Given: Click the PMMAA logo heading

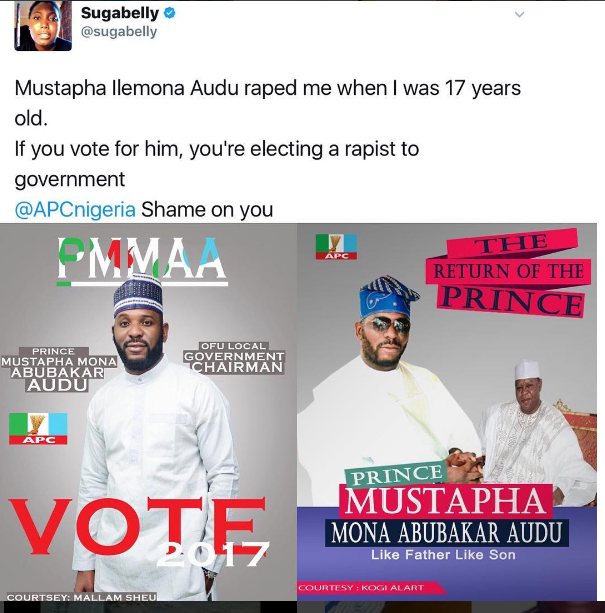Looking at the screenshot, I should pos(142,260).
